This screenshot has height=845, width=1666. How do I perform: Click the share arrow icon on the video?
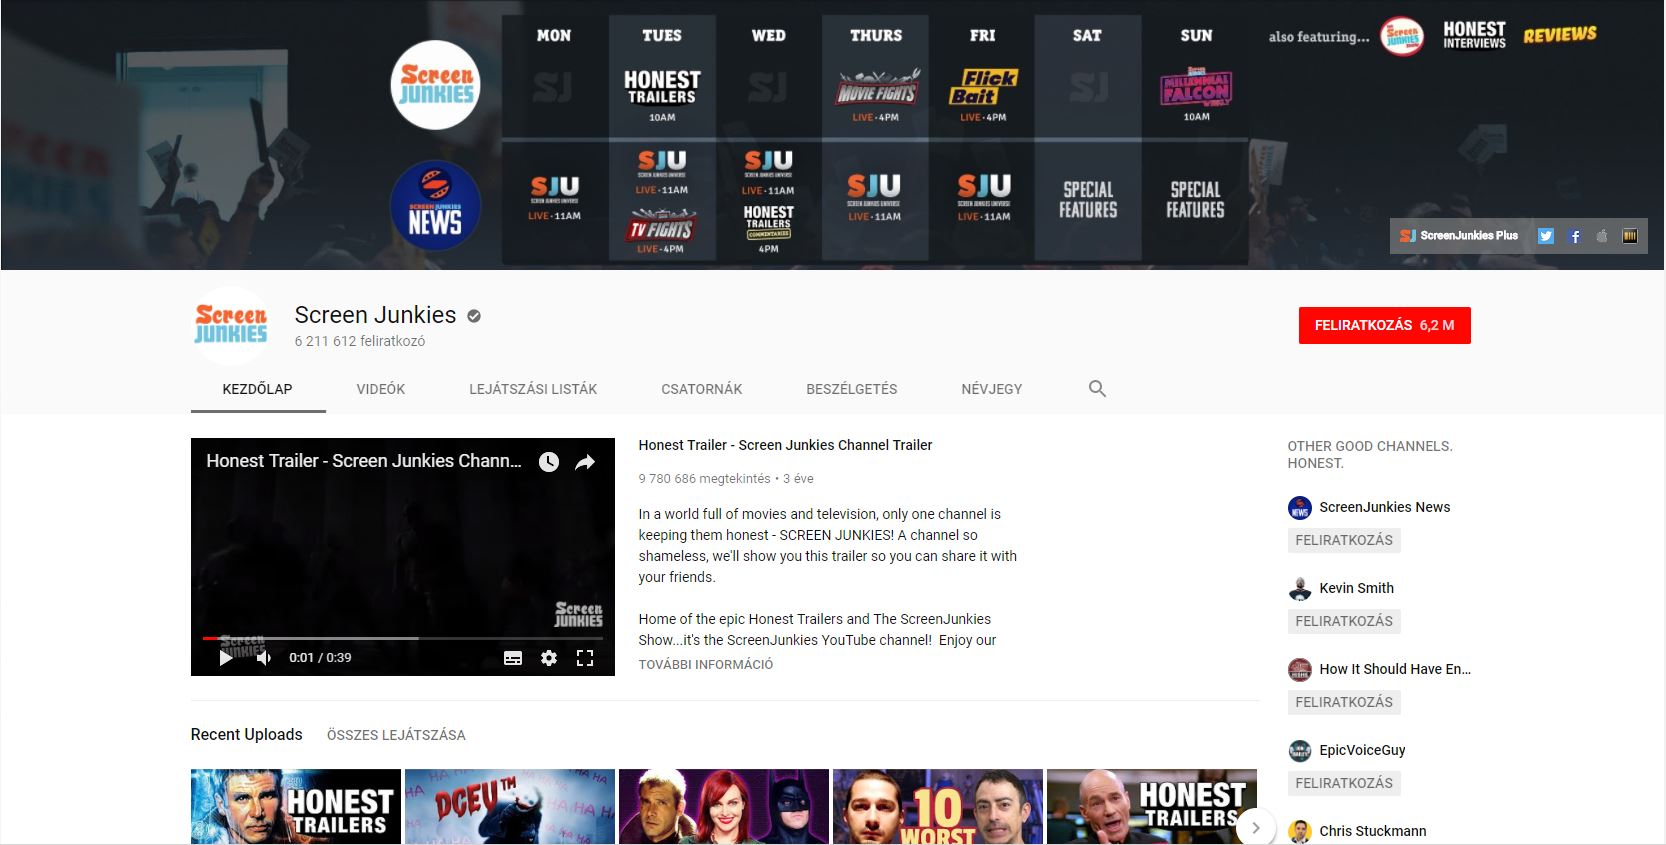click(x=585, y=461)
